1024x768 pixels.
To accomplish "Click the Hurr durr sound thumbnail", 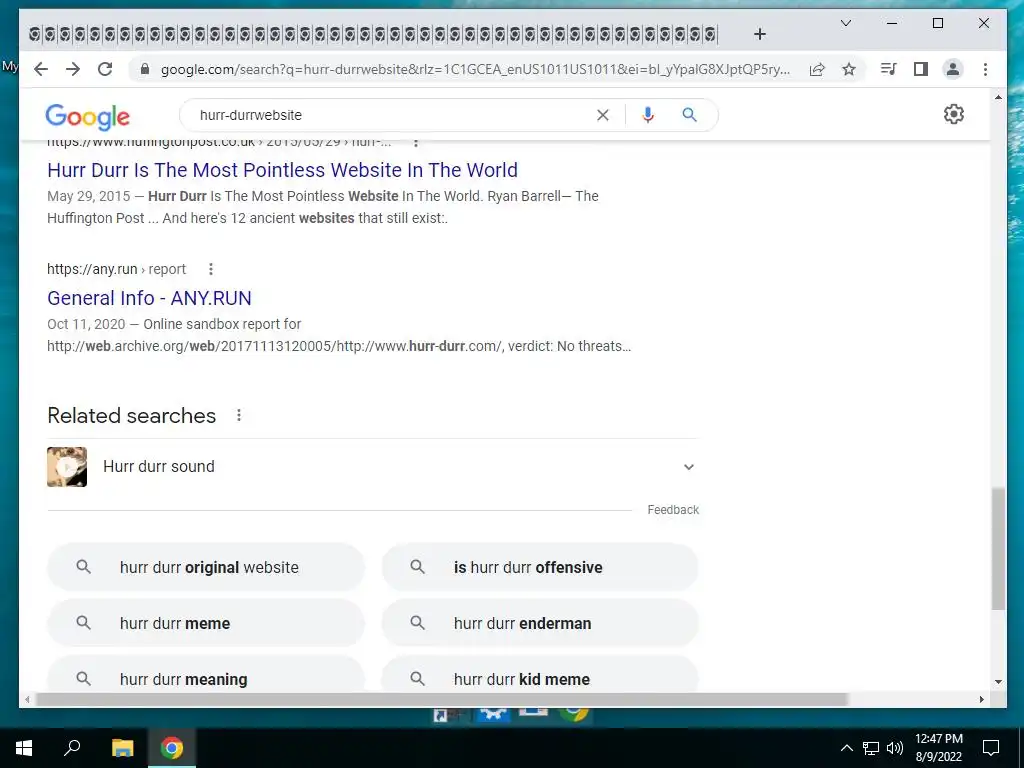I will pos(67,467).
